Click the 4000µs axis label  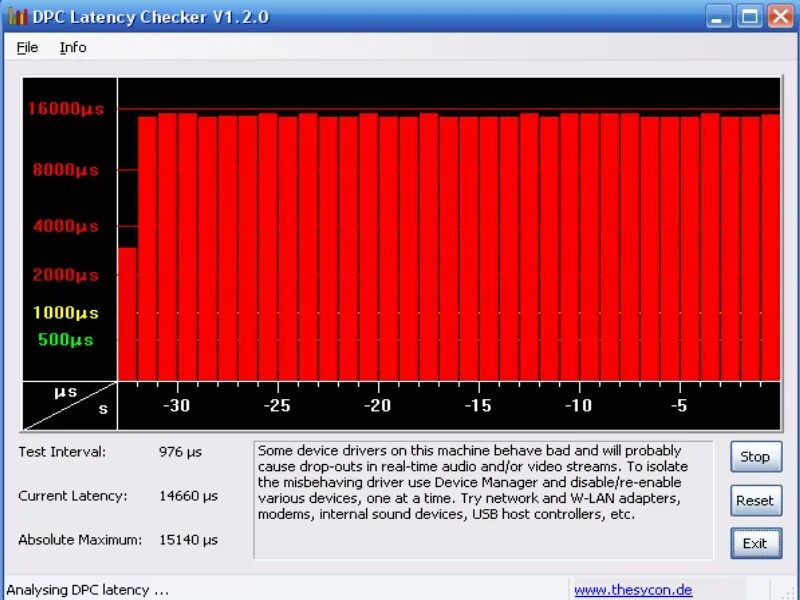click(66, 226)
